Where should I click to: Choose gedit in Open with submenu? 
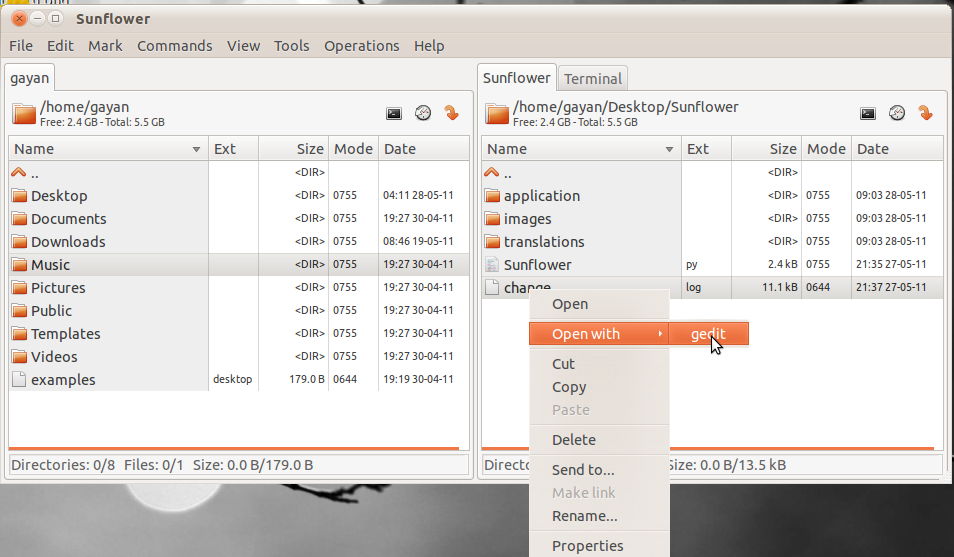709,334
